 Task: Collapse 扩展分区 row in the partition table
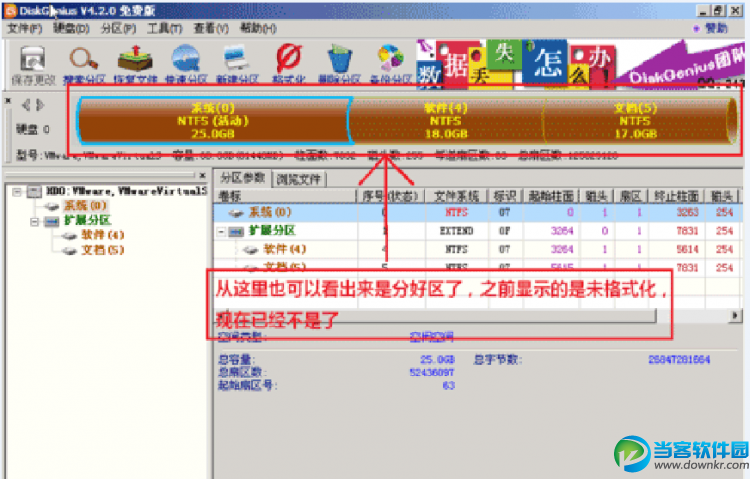point(221,232)
